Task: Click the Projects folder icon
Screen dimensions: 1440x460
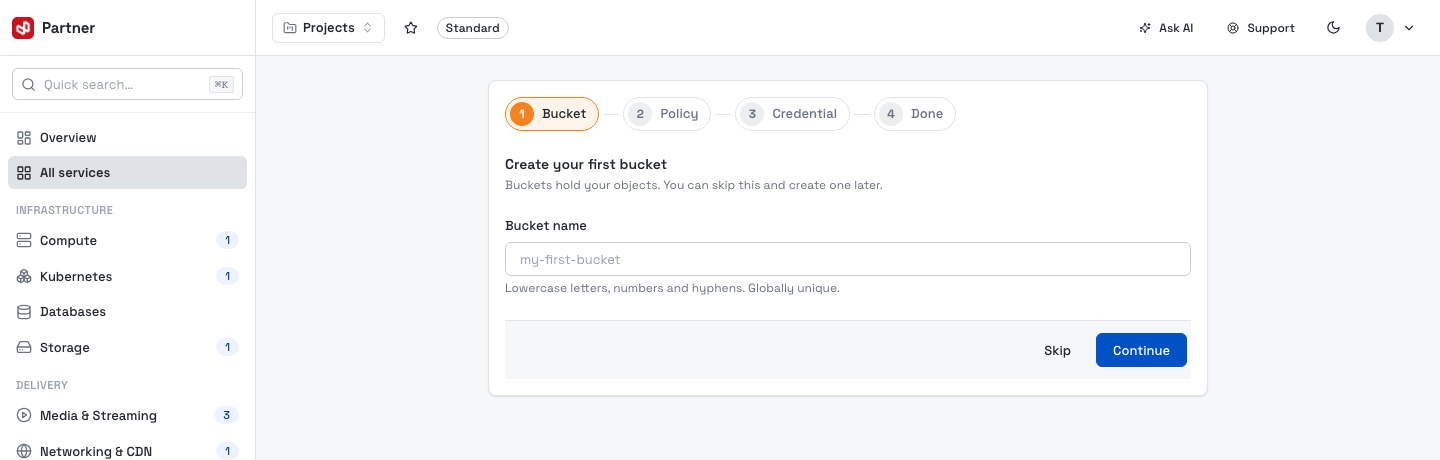Action: coord(290,28)
